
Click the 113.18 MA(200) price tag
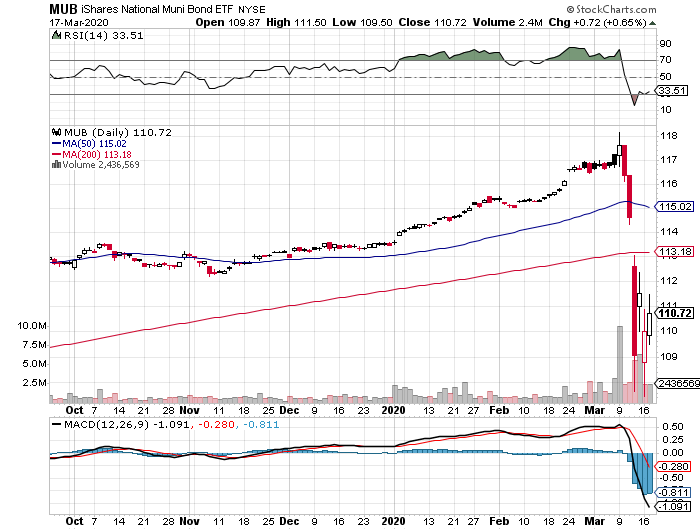674,252
